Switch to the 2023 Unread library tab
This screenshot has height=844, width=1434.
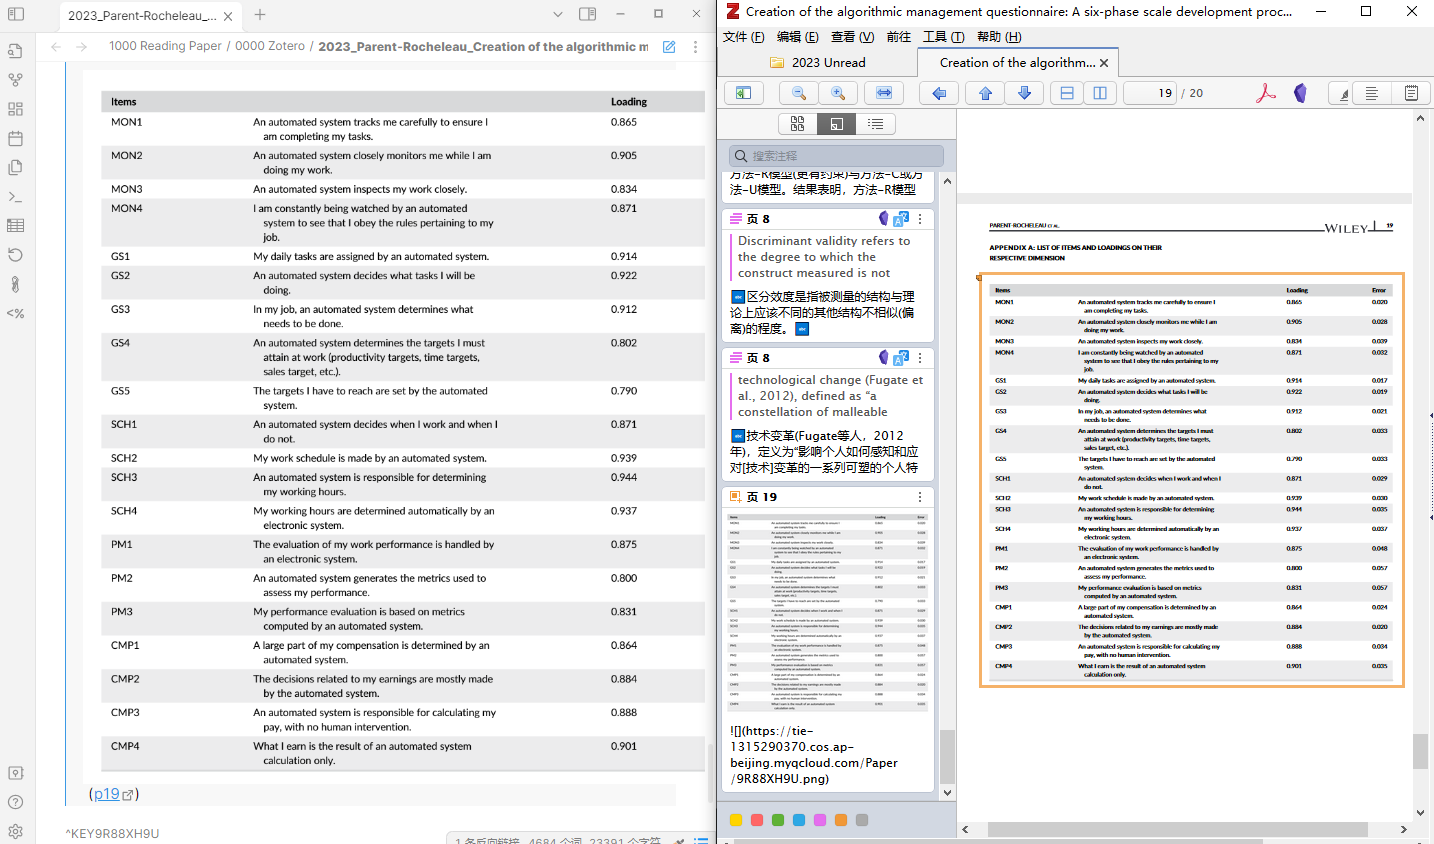click(x=818, y=62)
